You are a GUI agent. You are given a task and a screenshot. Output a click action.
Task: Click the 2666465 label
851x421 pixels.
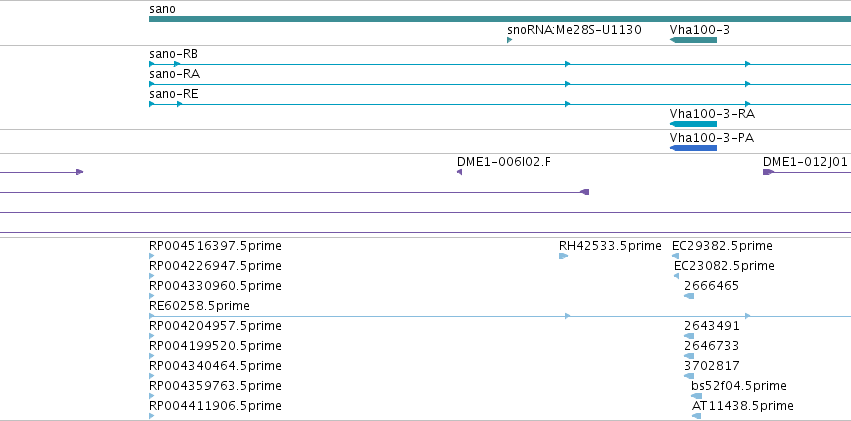[x=712, y=286]
